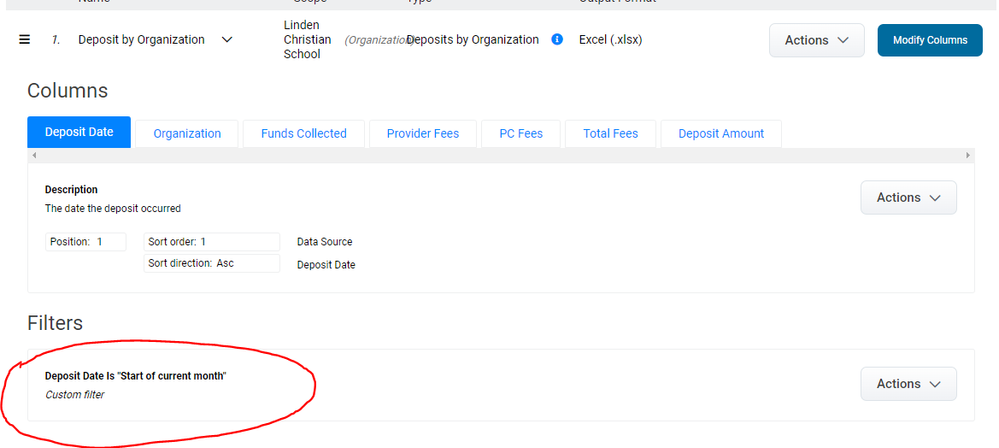The width and height of the screenshot is (999, 448).
Task: Click the blue info icon
Action: (x=557, y=40)
